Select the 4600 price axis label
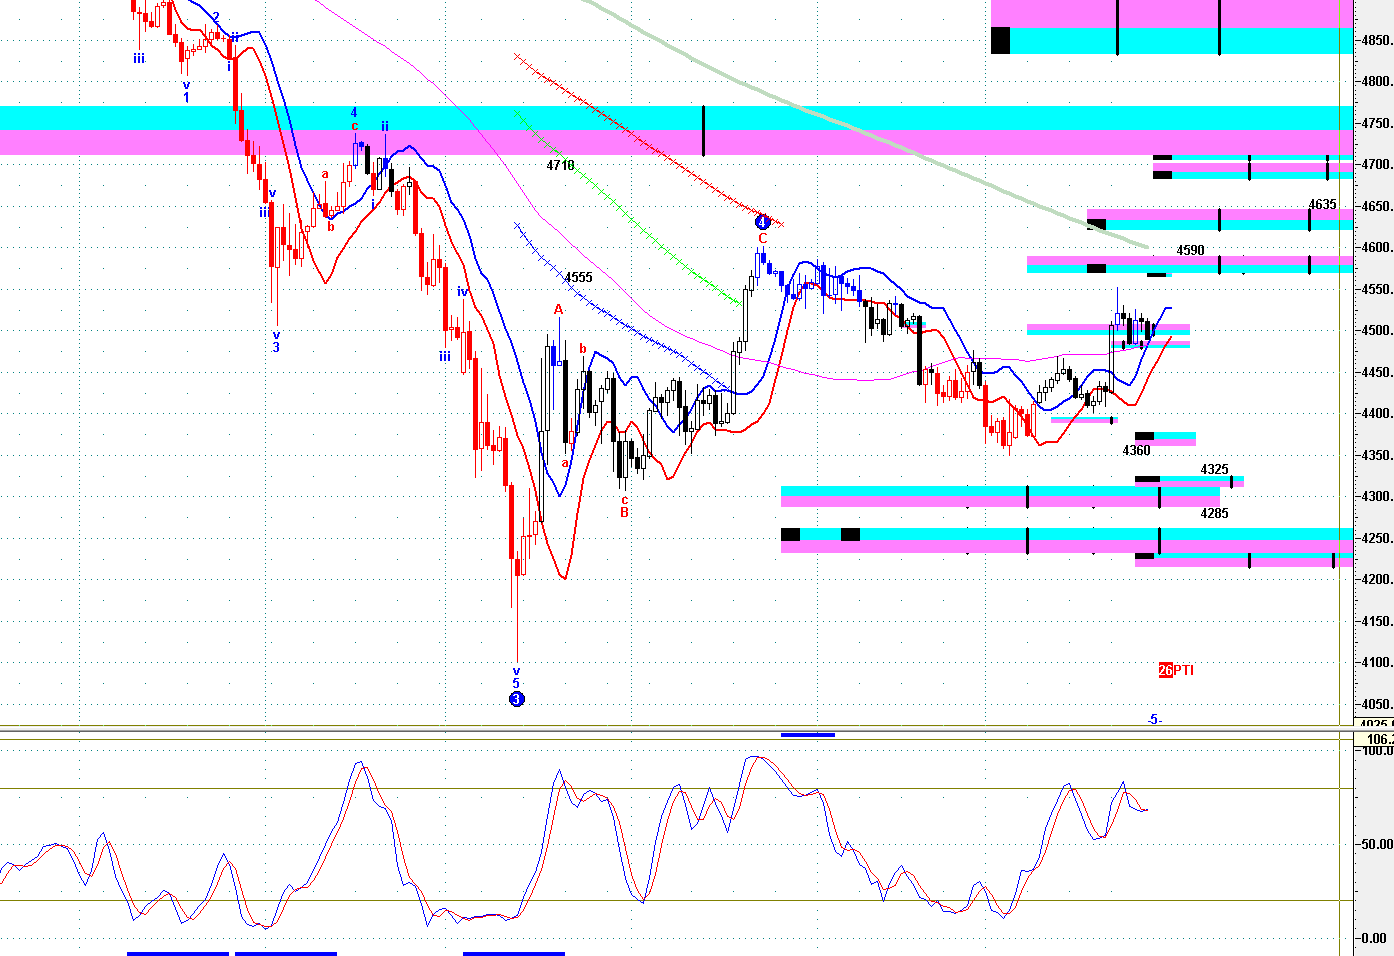Screen dimensions: 1394x956 pyautogui.click(x=1376, y=248)
